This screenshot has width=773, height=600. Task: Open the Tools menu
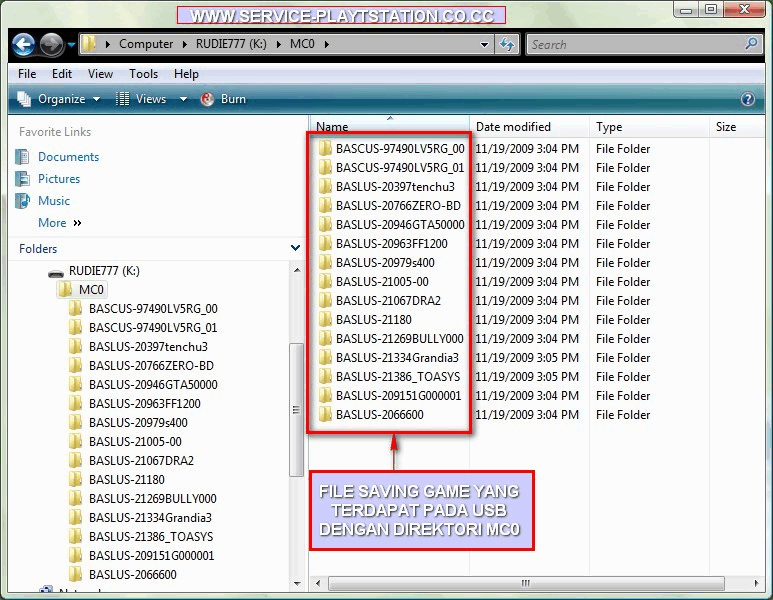click(x=143, y=74)
